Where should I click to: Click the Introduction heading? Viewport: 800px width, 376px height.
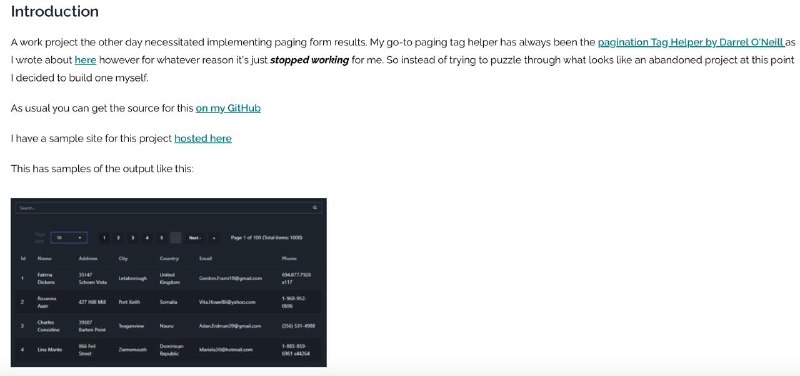[55, 12]
